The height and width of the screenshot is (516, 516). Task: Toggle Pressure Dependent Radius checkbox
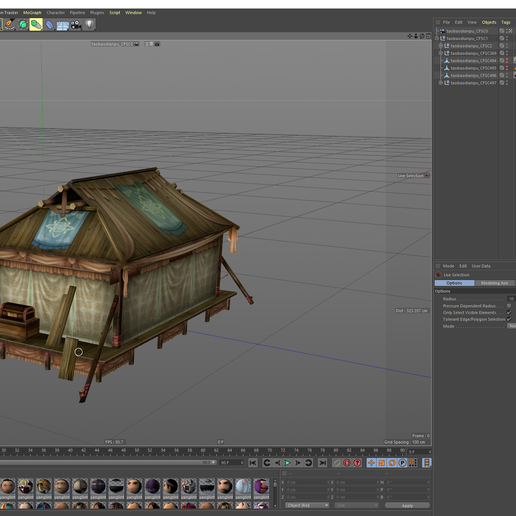click(x=509, y=306)
